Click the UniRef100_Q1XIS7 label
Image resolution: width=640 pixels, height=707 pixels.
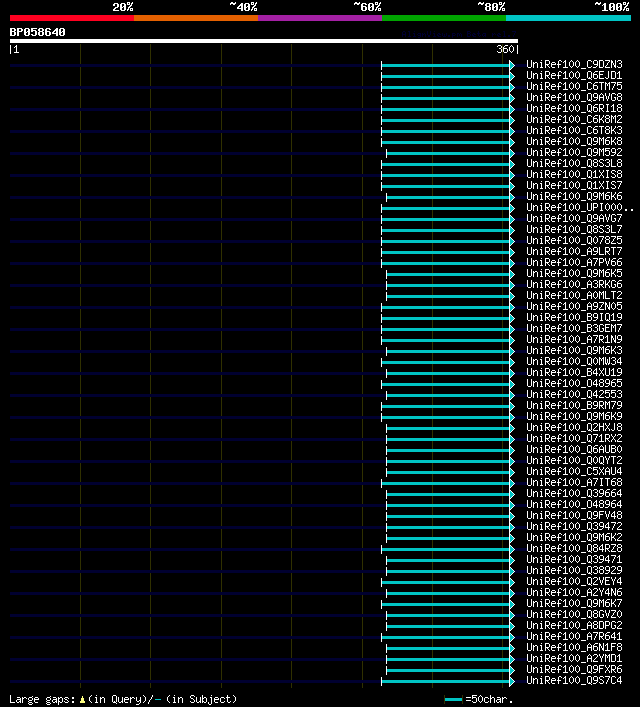pyautogui.click(x=574, y=185)
